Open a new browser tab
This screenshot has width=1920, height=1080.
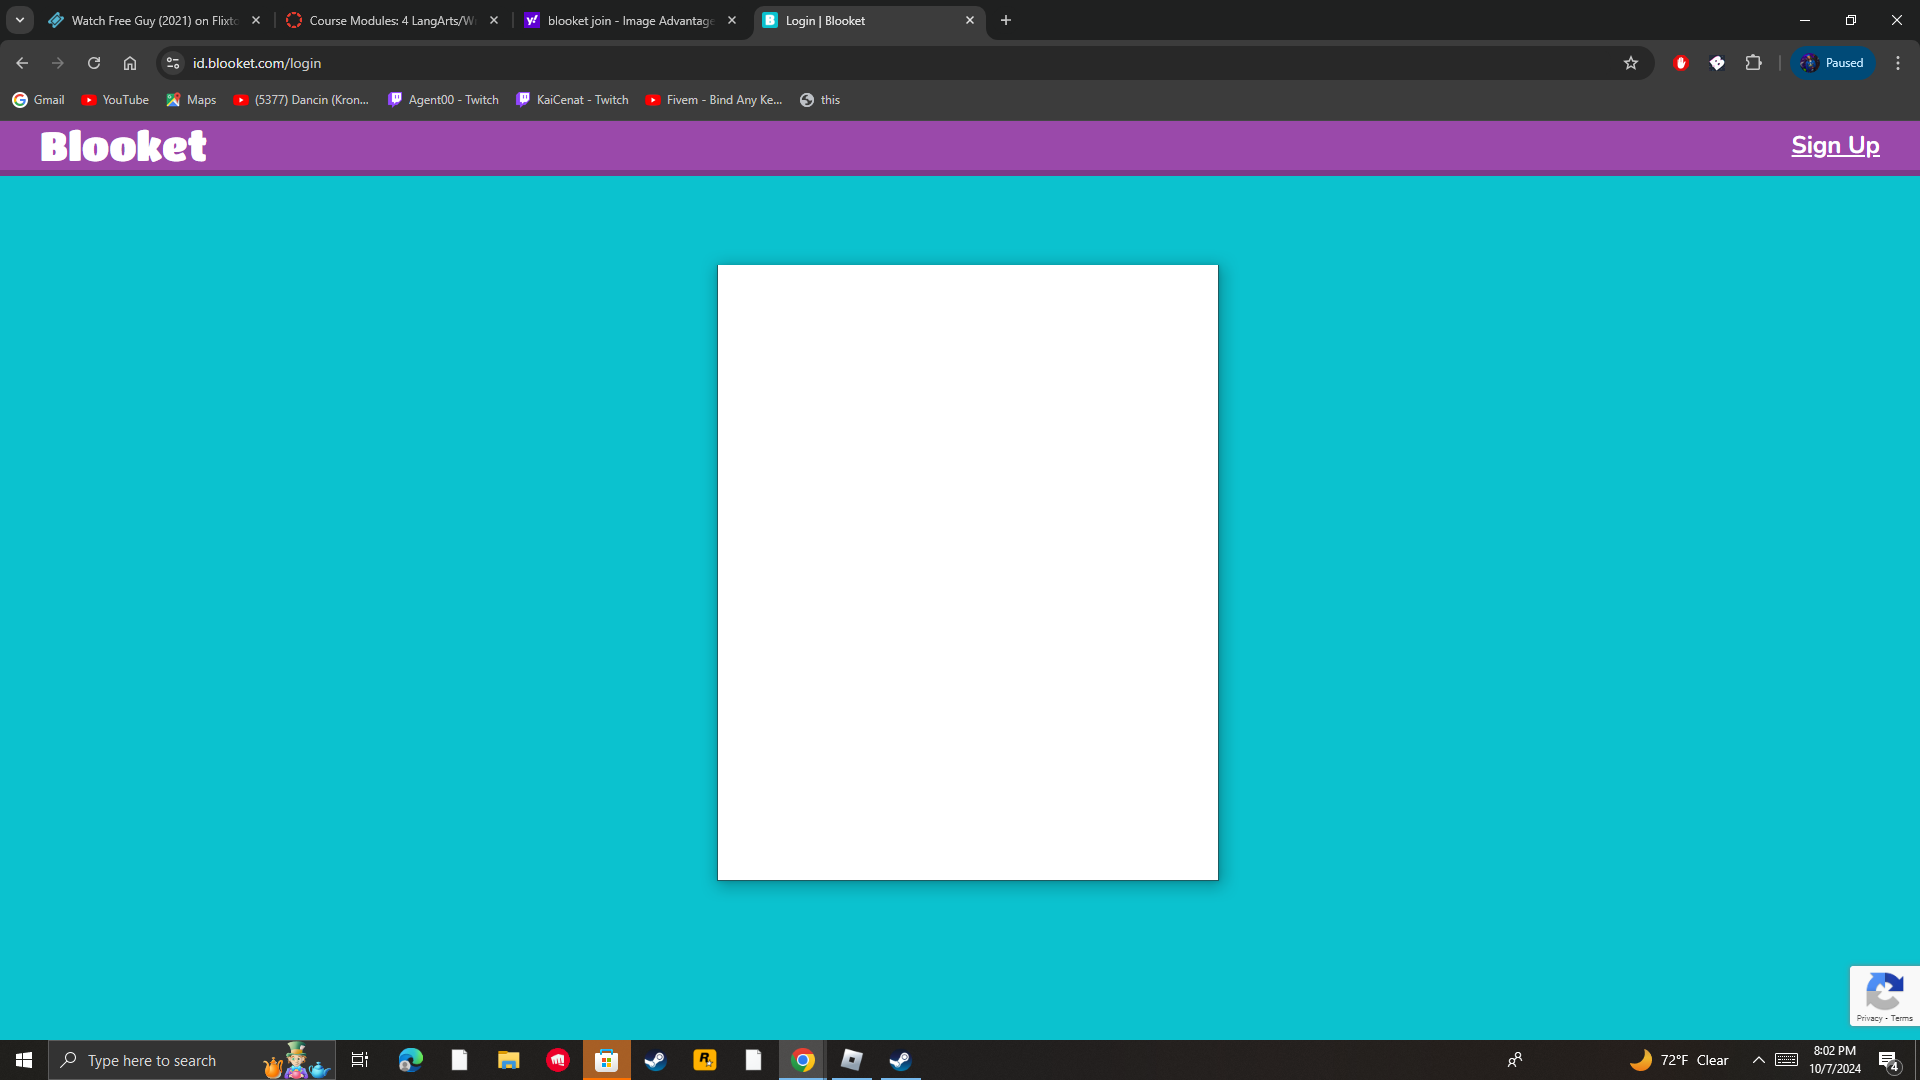(x=1006, y=20)
